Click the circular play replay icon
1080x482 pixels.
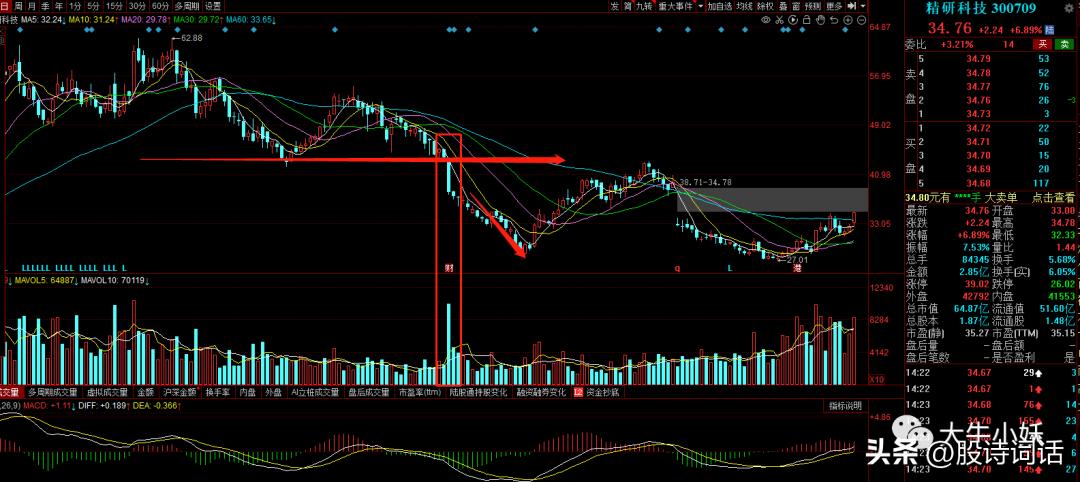click(793, 20)
